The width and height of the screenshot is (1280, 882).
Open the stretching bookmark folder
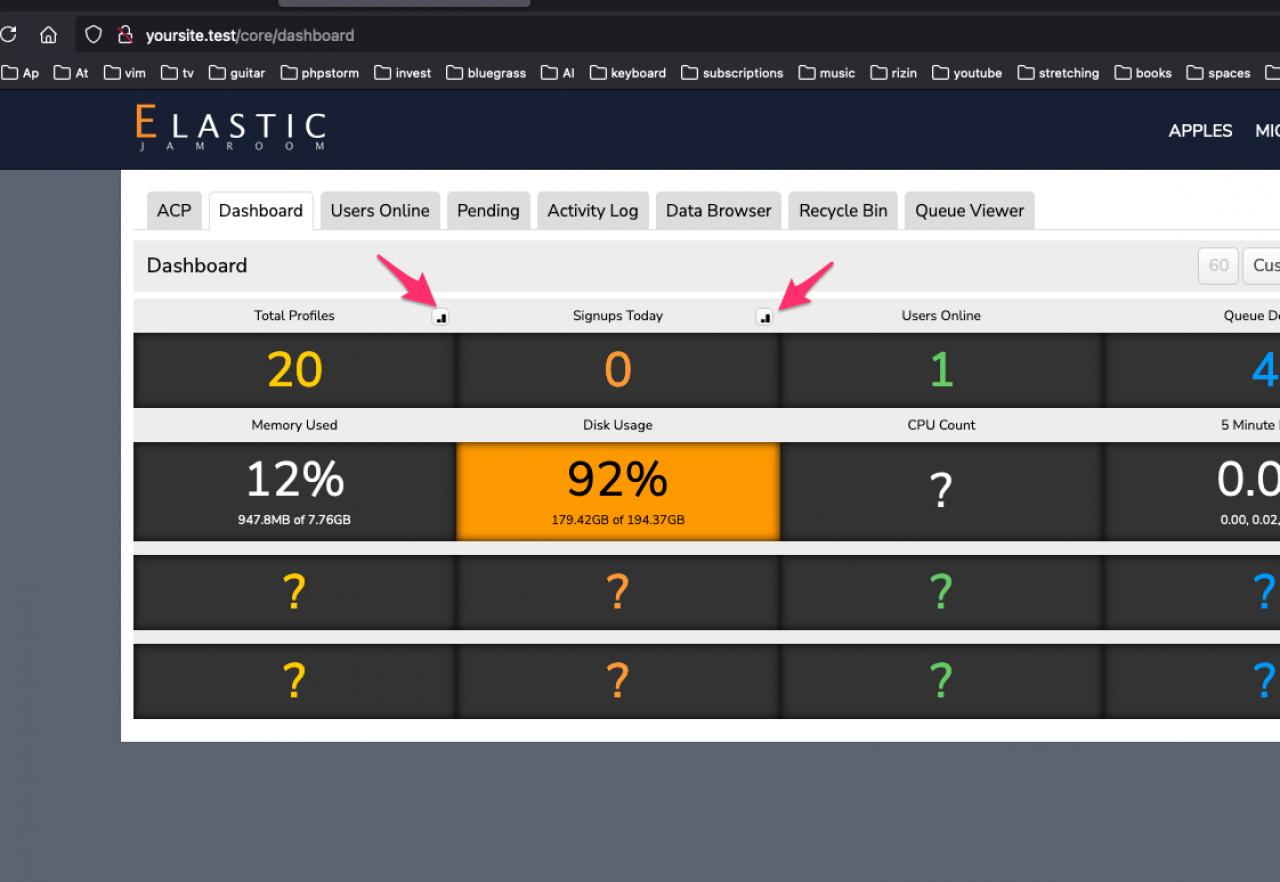(x=1059, y=73)
